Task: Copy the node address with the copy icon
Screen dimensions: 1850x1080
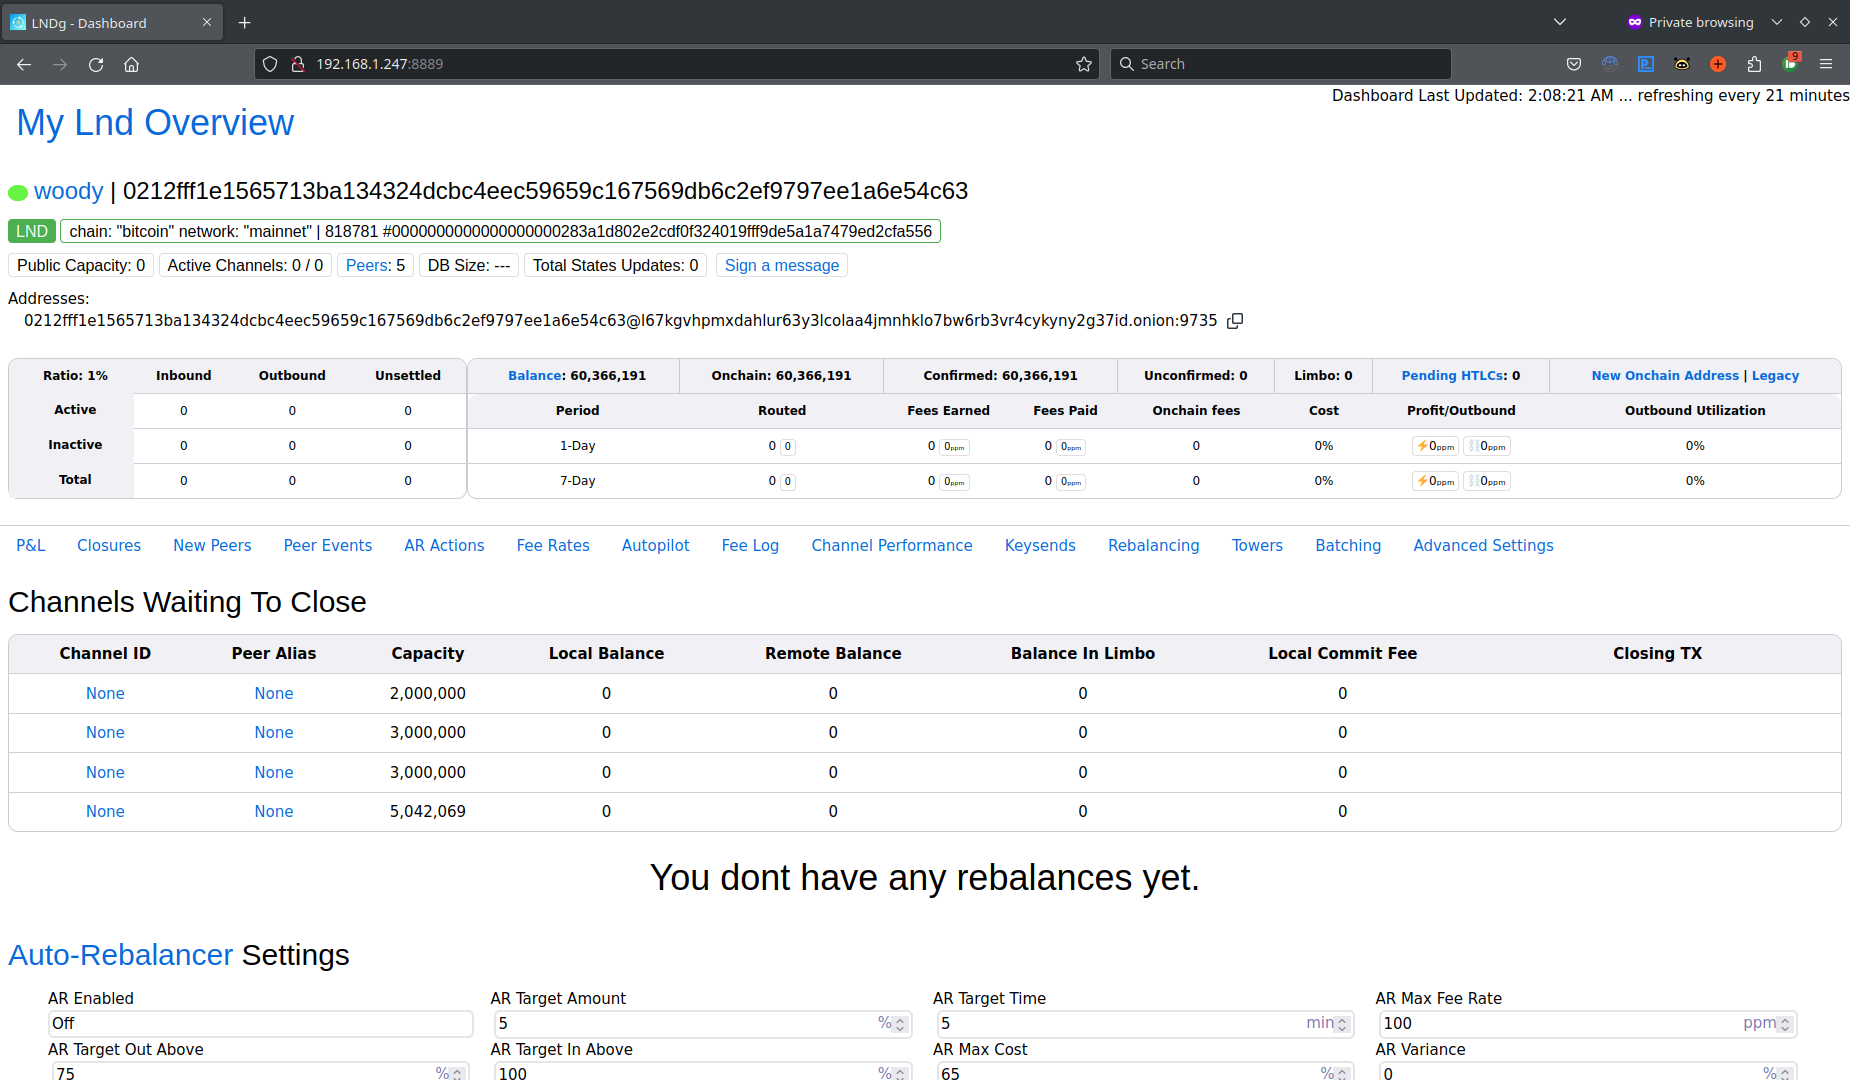Action: tap(1235, 321)
